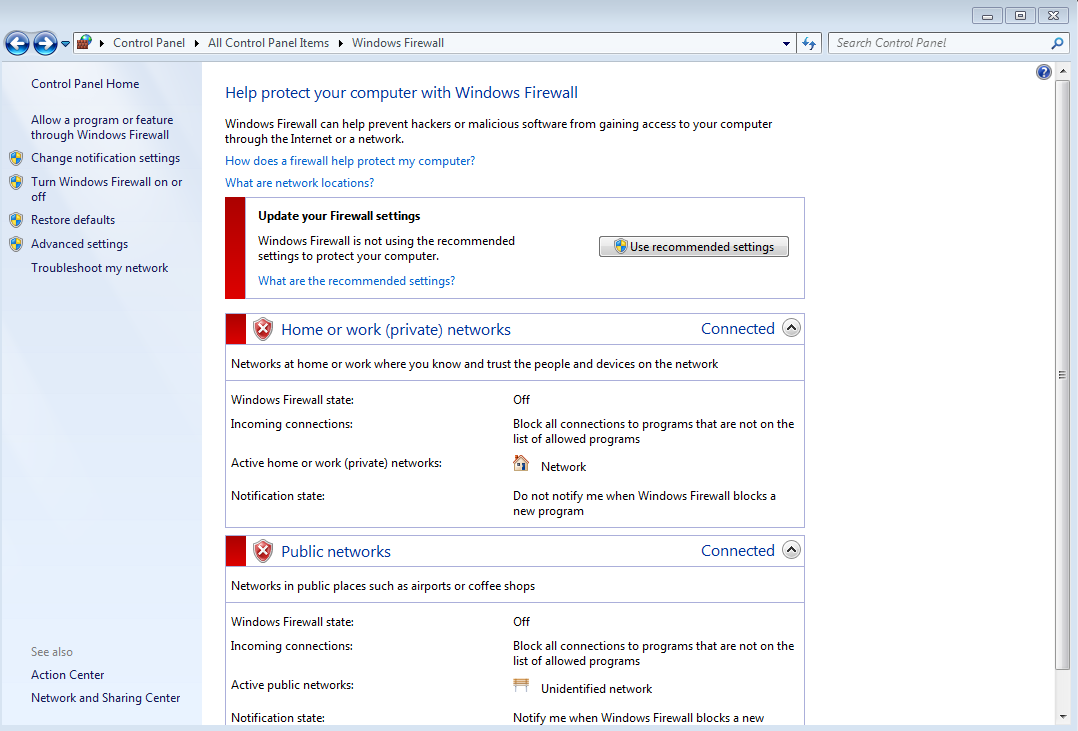Click the firewall icon in address bar
This screenshot has width=1078, height=731.
[84, 43]
